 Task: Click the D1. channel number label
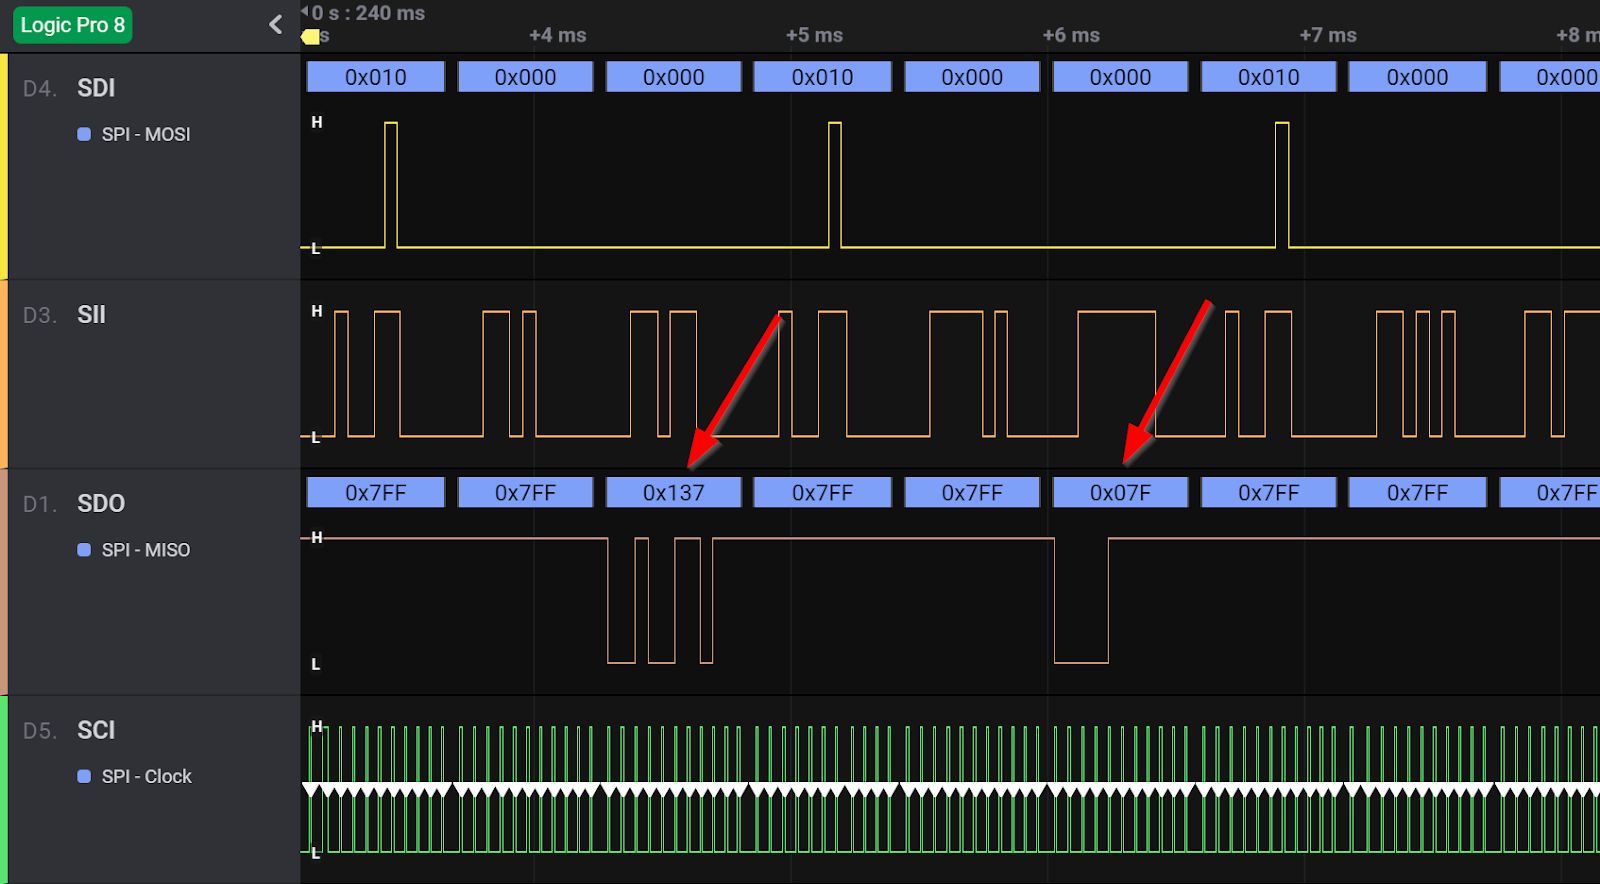point(40,504)
